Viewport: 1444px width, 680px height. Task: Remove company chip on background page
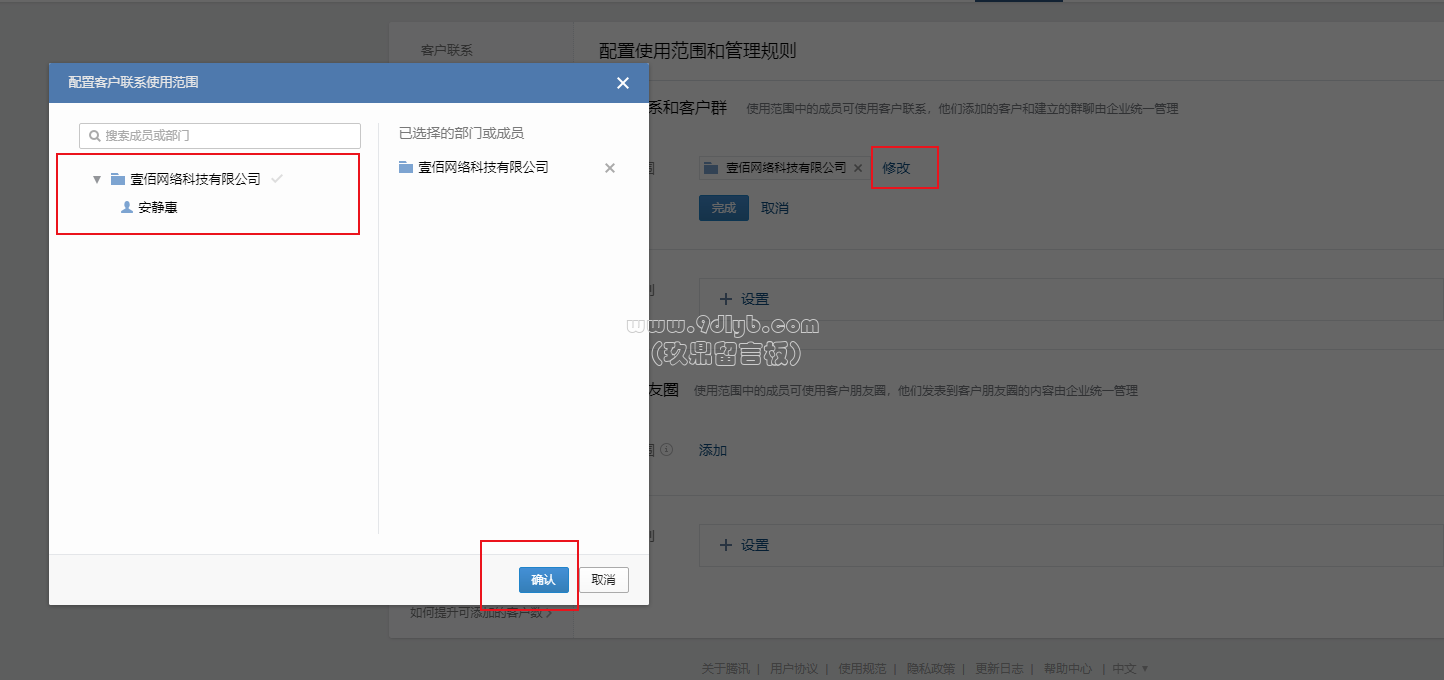click(x=858, y=168)
